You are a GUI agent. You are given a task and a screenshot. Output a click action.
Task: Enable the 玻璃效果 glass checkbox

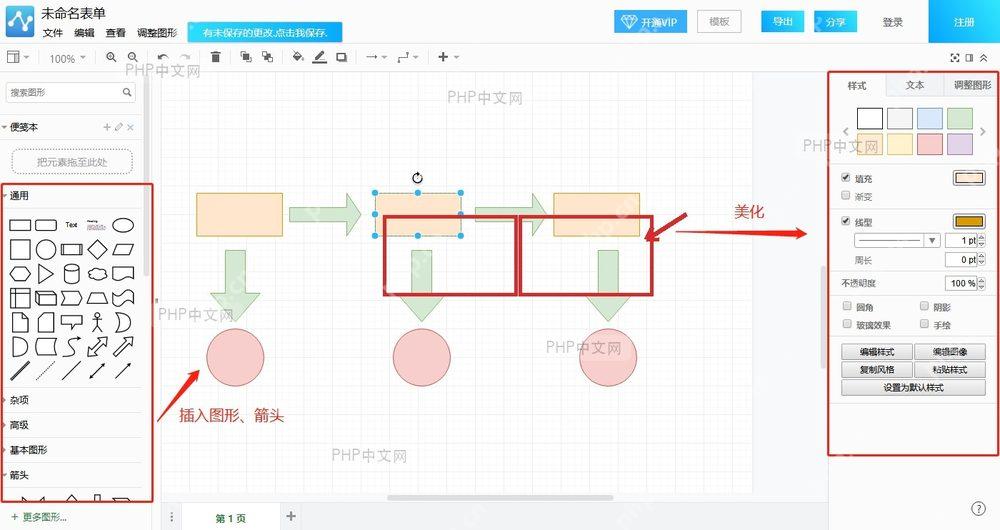tap(847, 324)
